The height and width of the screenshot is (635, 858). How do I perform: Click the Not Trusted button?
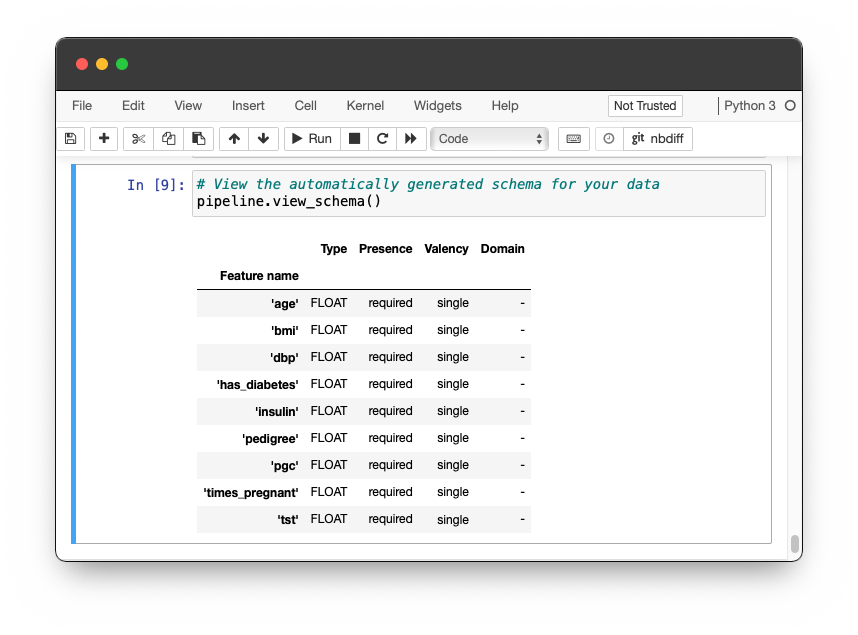click(645, 106)
